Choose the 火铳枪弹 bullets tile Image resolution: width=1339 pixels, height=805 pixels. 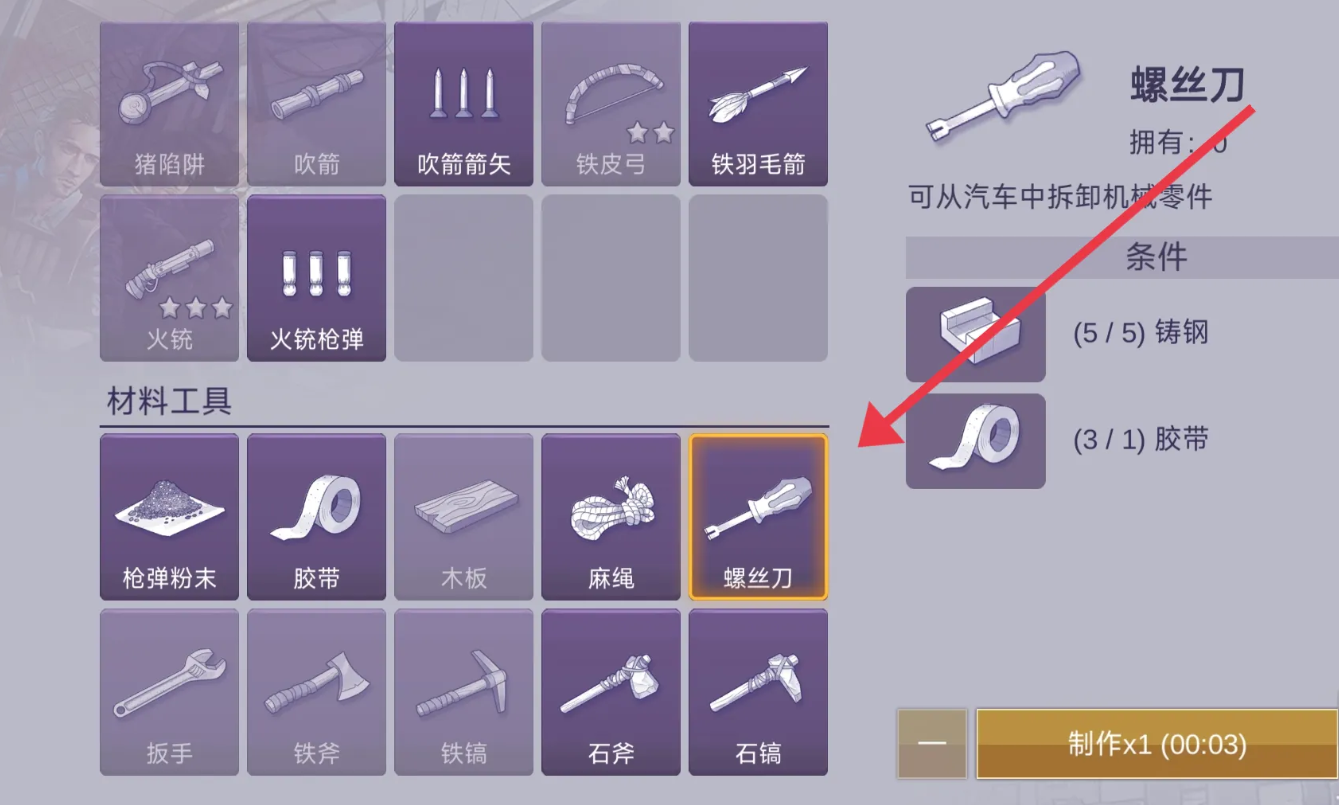pos(317,278)
